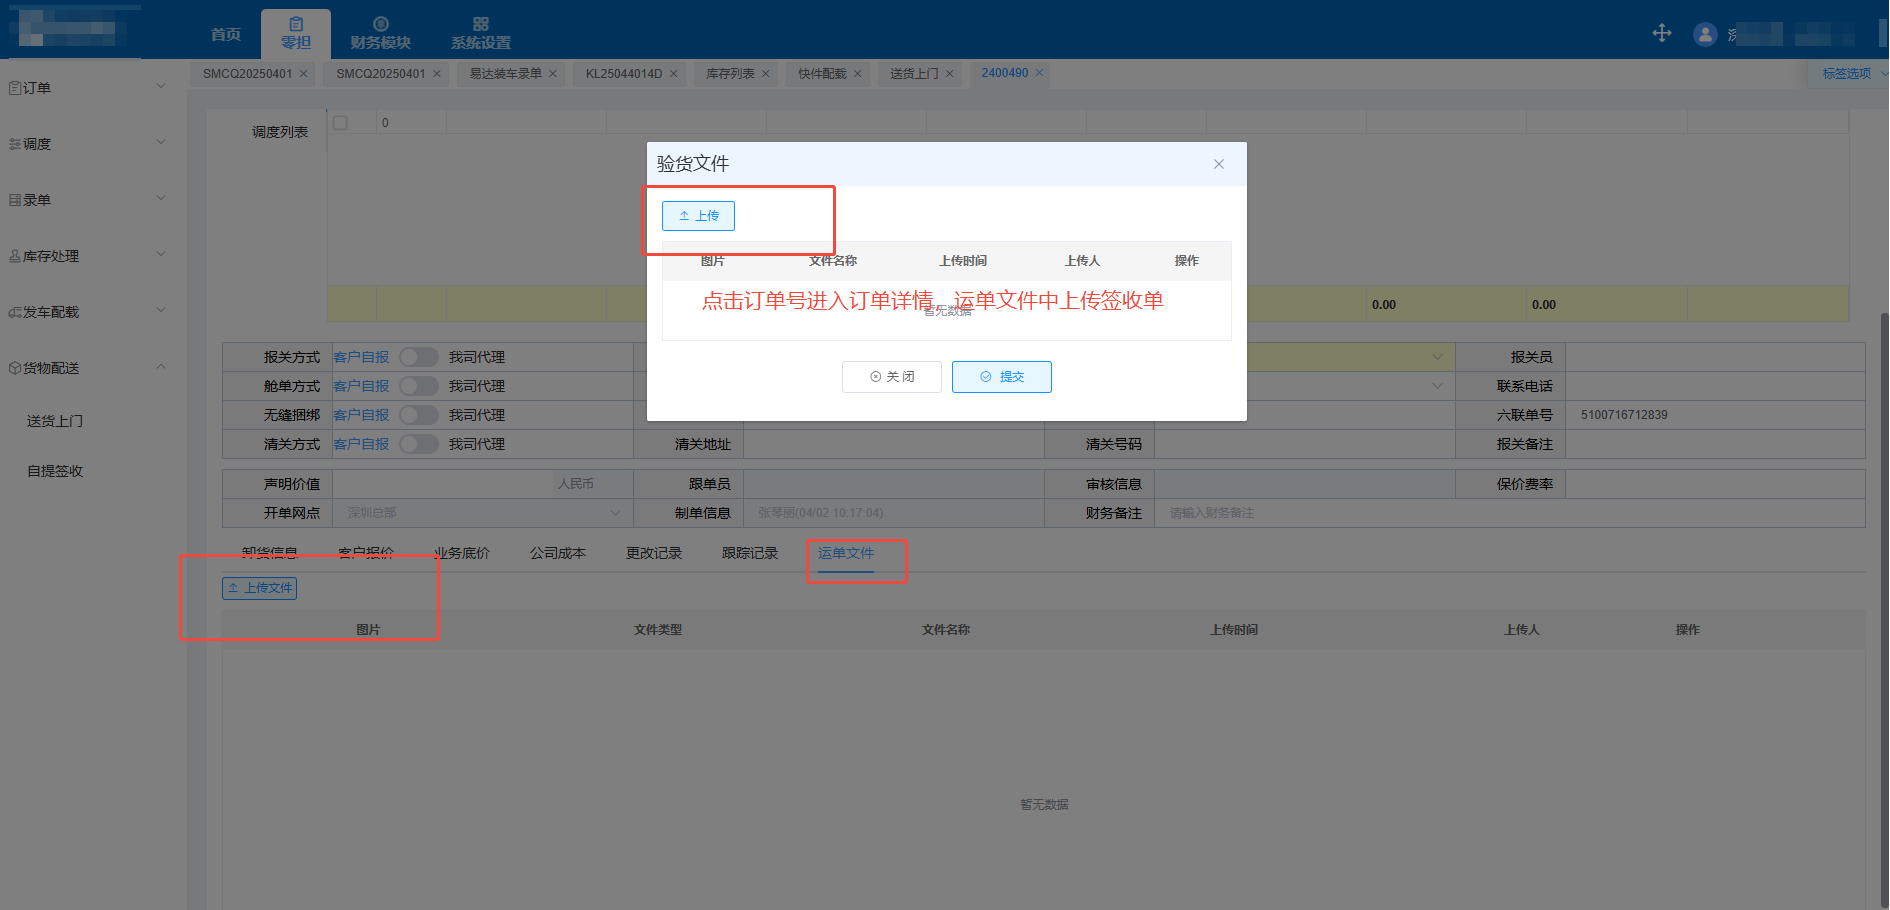Toggle the 舱单方式 switch
This screenshot has height=910, width=1890.
418,386
